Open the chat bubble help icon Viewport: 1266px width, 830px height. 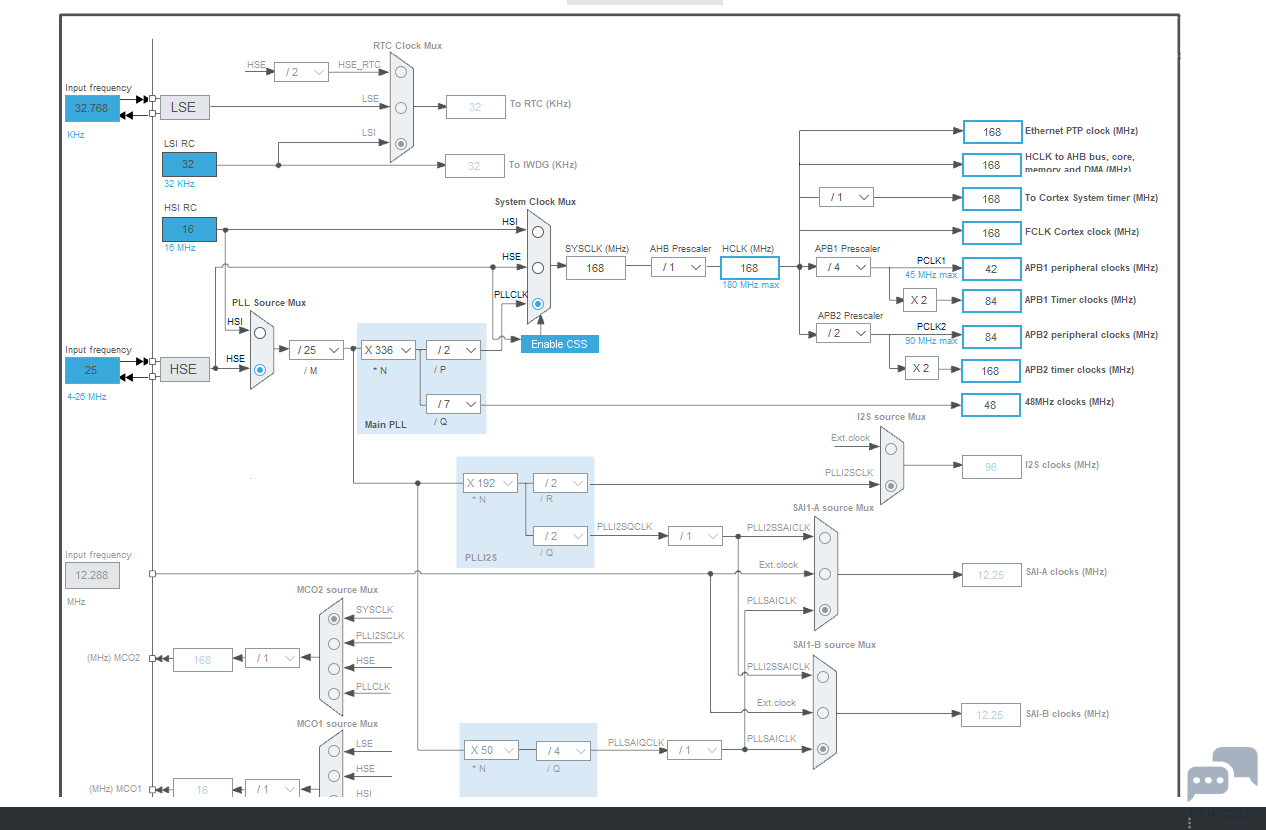[1222, 773]
